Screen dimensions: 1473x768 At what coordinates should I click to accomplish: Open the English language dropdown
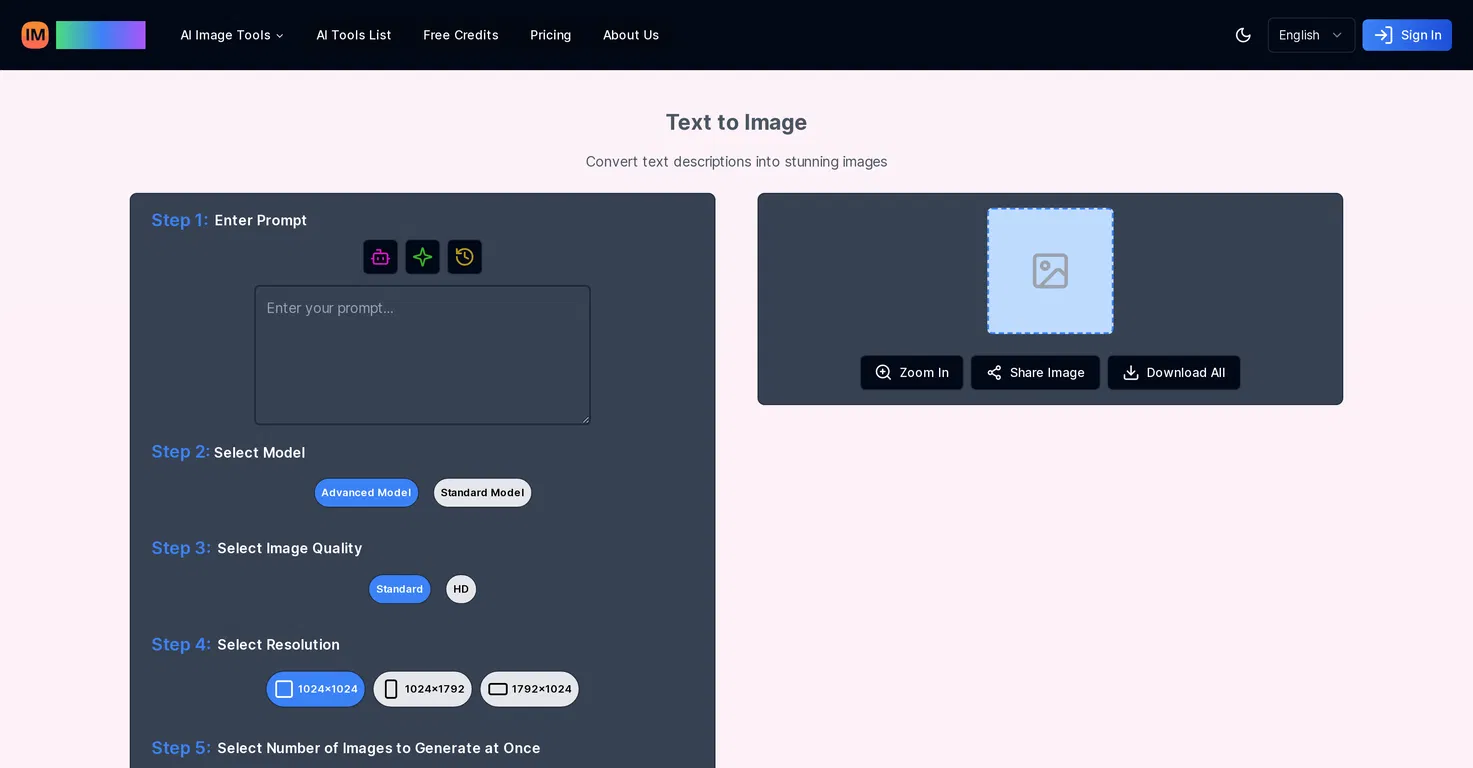(1311, 35)
